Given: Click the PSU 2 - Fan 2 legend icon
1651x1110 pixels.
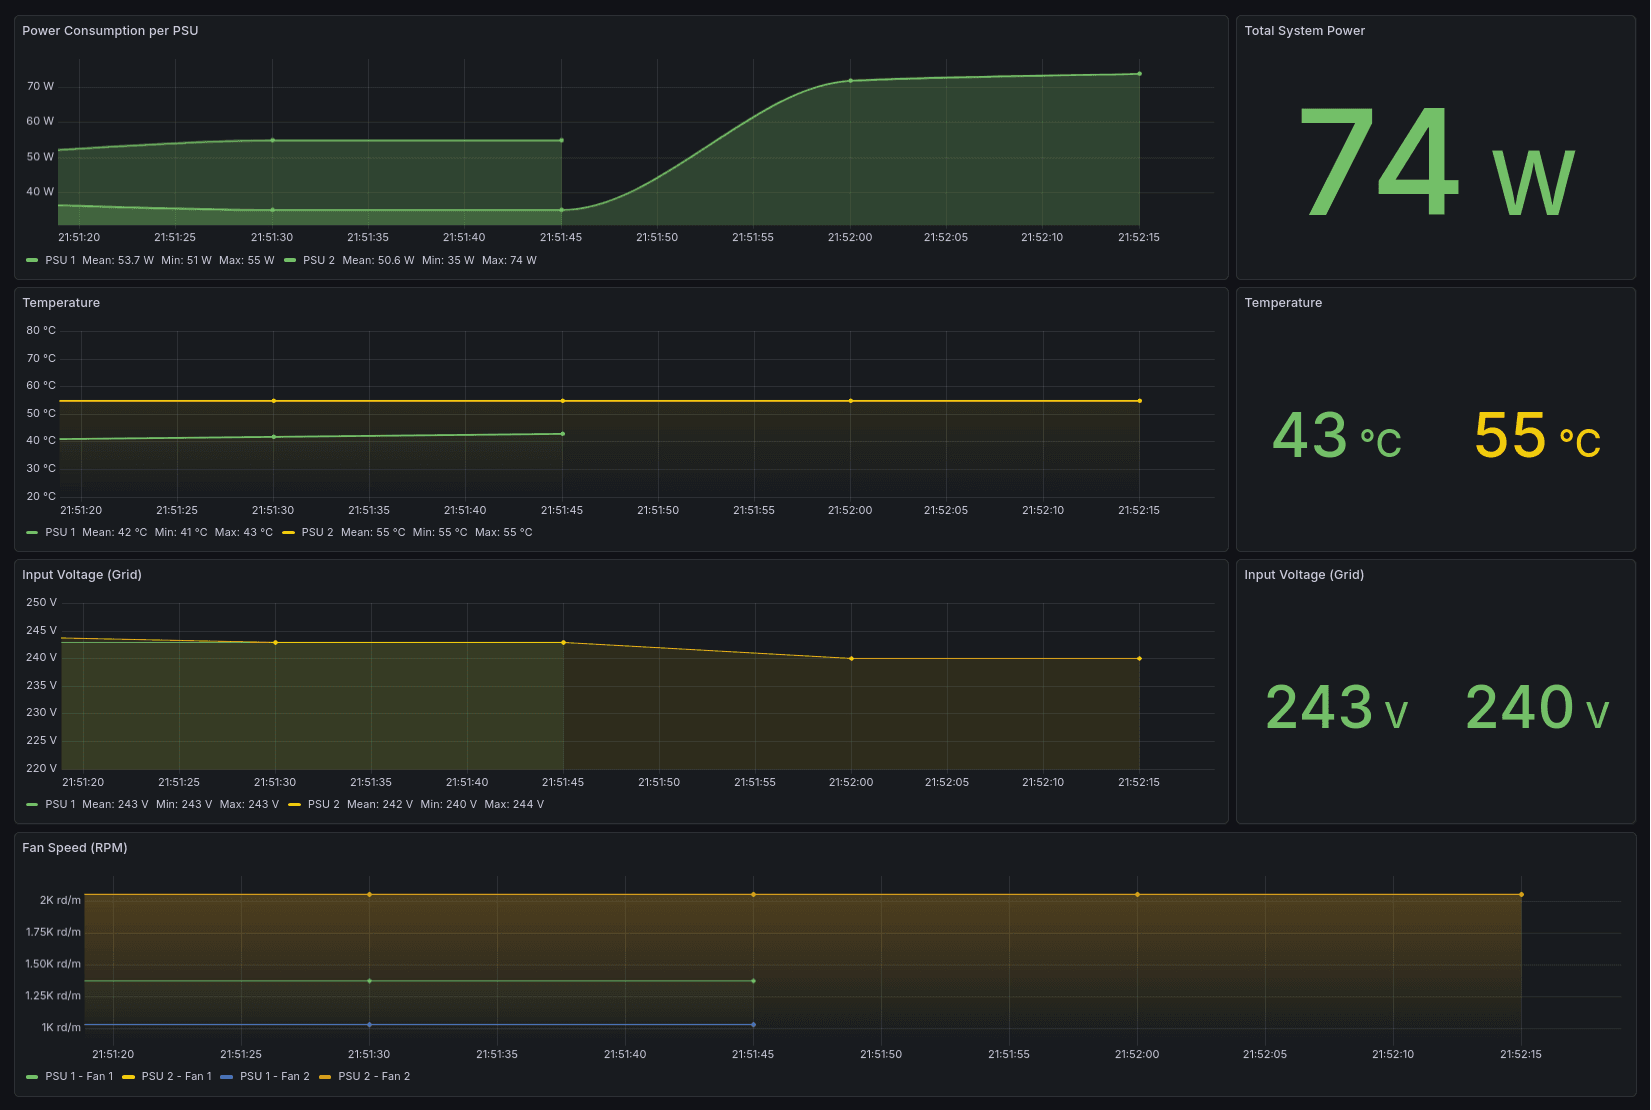Looking at the screenshot, I should (325, 1076).
